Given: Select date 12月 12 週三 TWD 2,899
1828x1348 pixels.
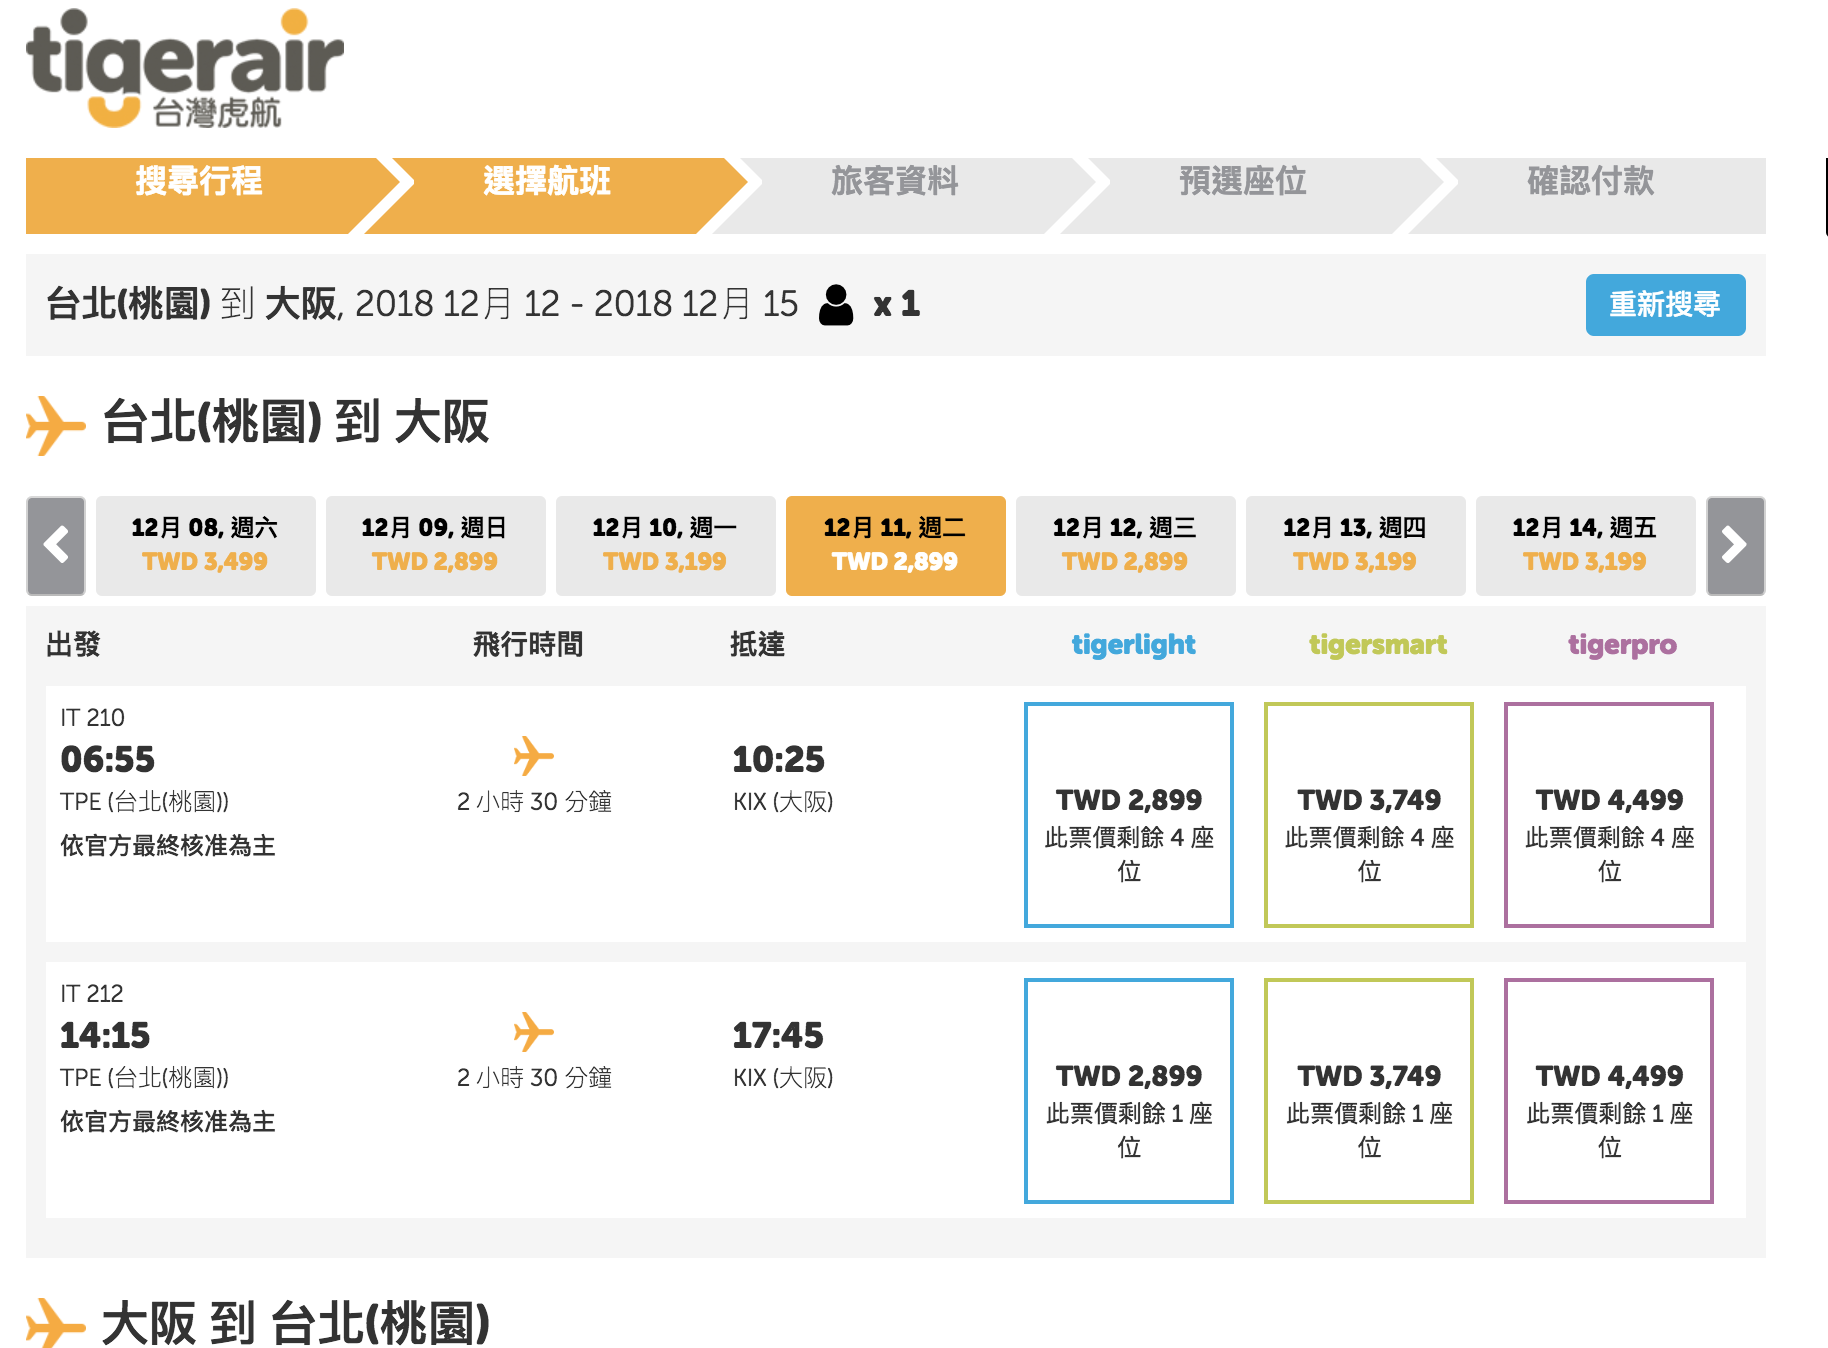Looking at the screenshot, I should [1126, 546].
